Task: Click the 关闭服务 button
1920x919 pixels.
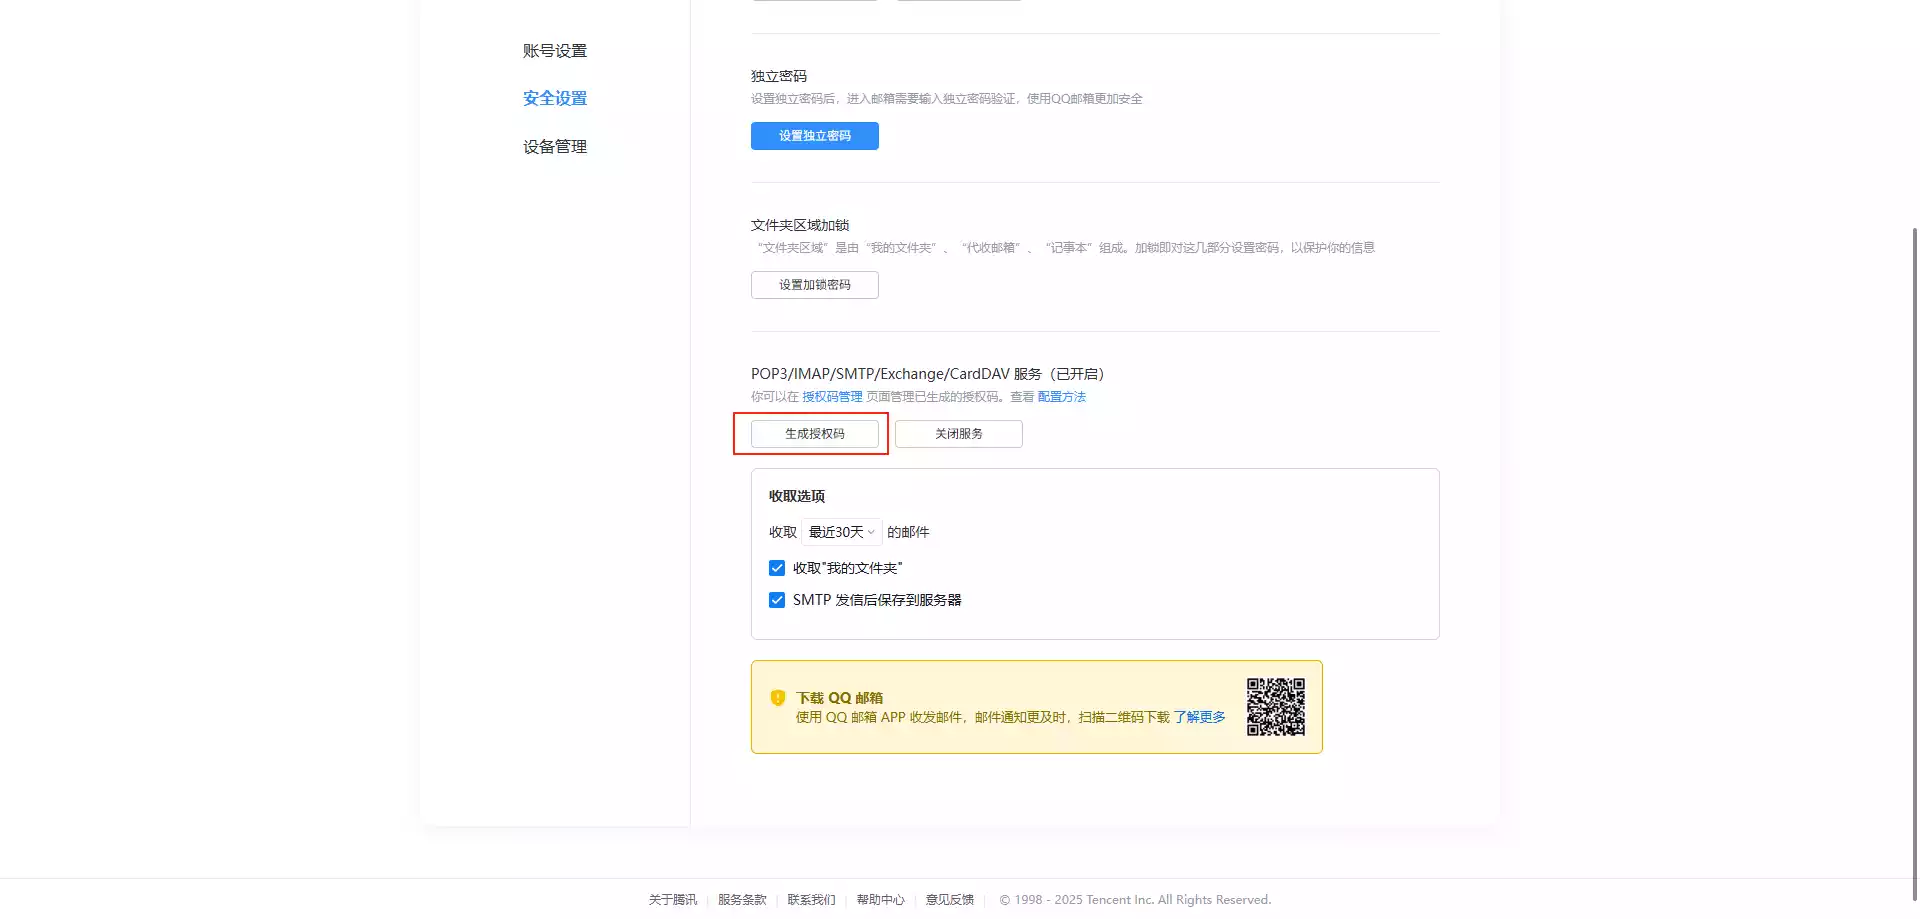Action: 958,434
